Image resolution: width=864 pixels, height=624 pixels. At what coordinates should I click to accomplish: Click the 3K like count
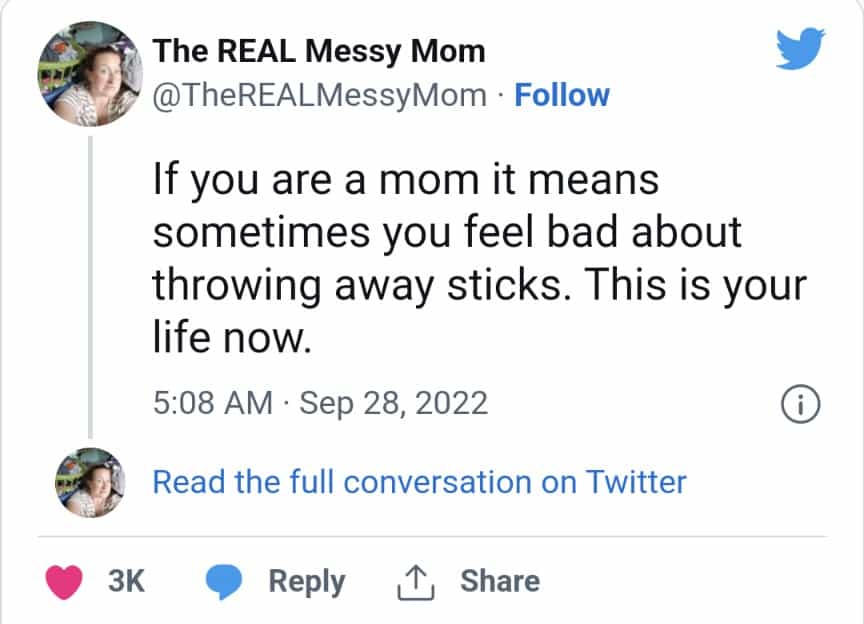click(128, 580)
